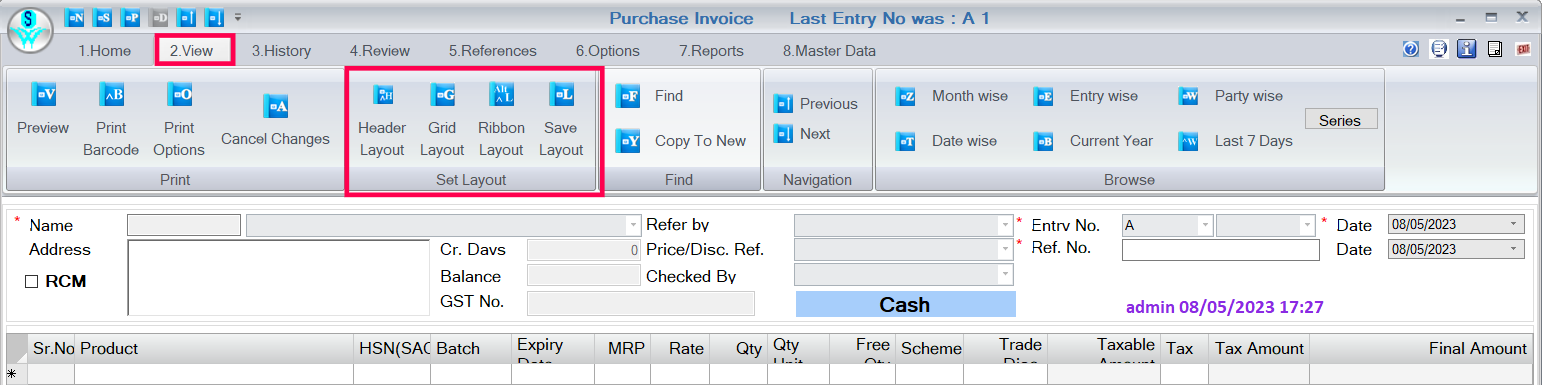The image size is (1542, 385).
Task: Browse Current Year entries
Action: click(x=1093, y=141)
